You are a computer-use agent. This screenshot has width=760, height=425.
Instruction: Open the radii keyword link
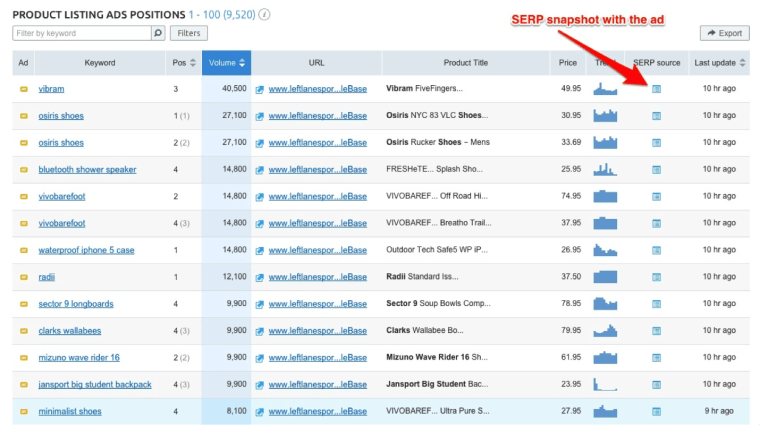tap(47, 277)
